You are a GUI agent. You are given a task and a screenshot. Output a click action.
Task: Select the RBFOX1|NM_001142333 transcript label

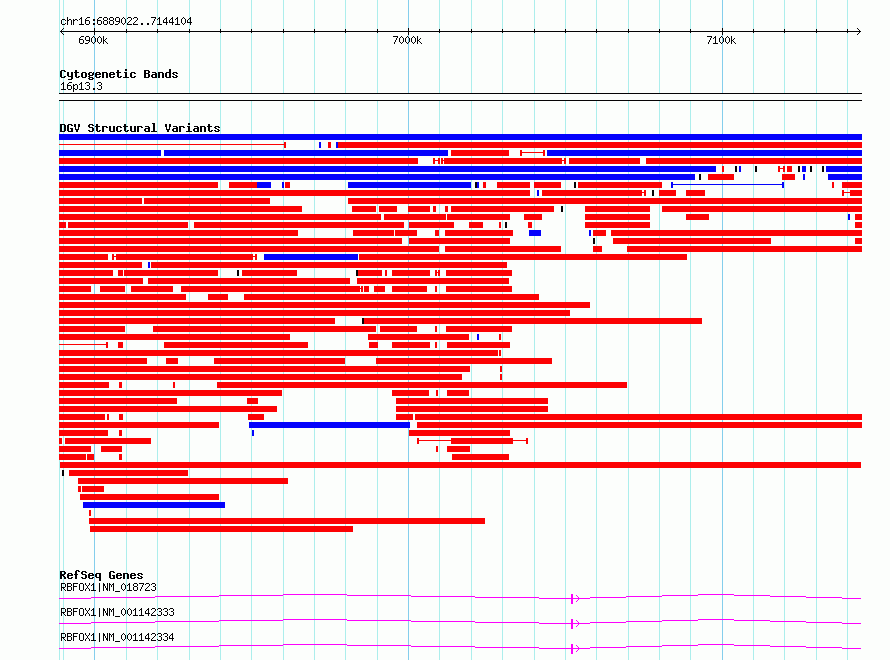click(x=117, y=612)
